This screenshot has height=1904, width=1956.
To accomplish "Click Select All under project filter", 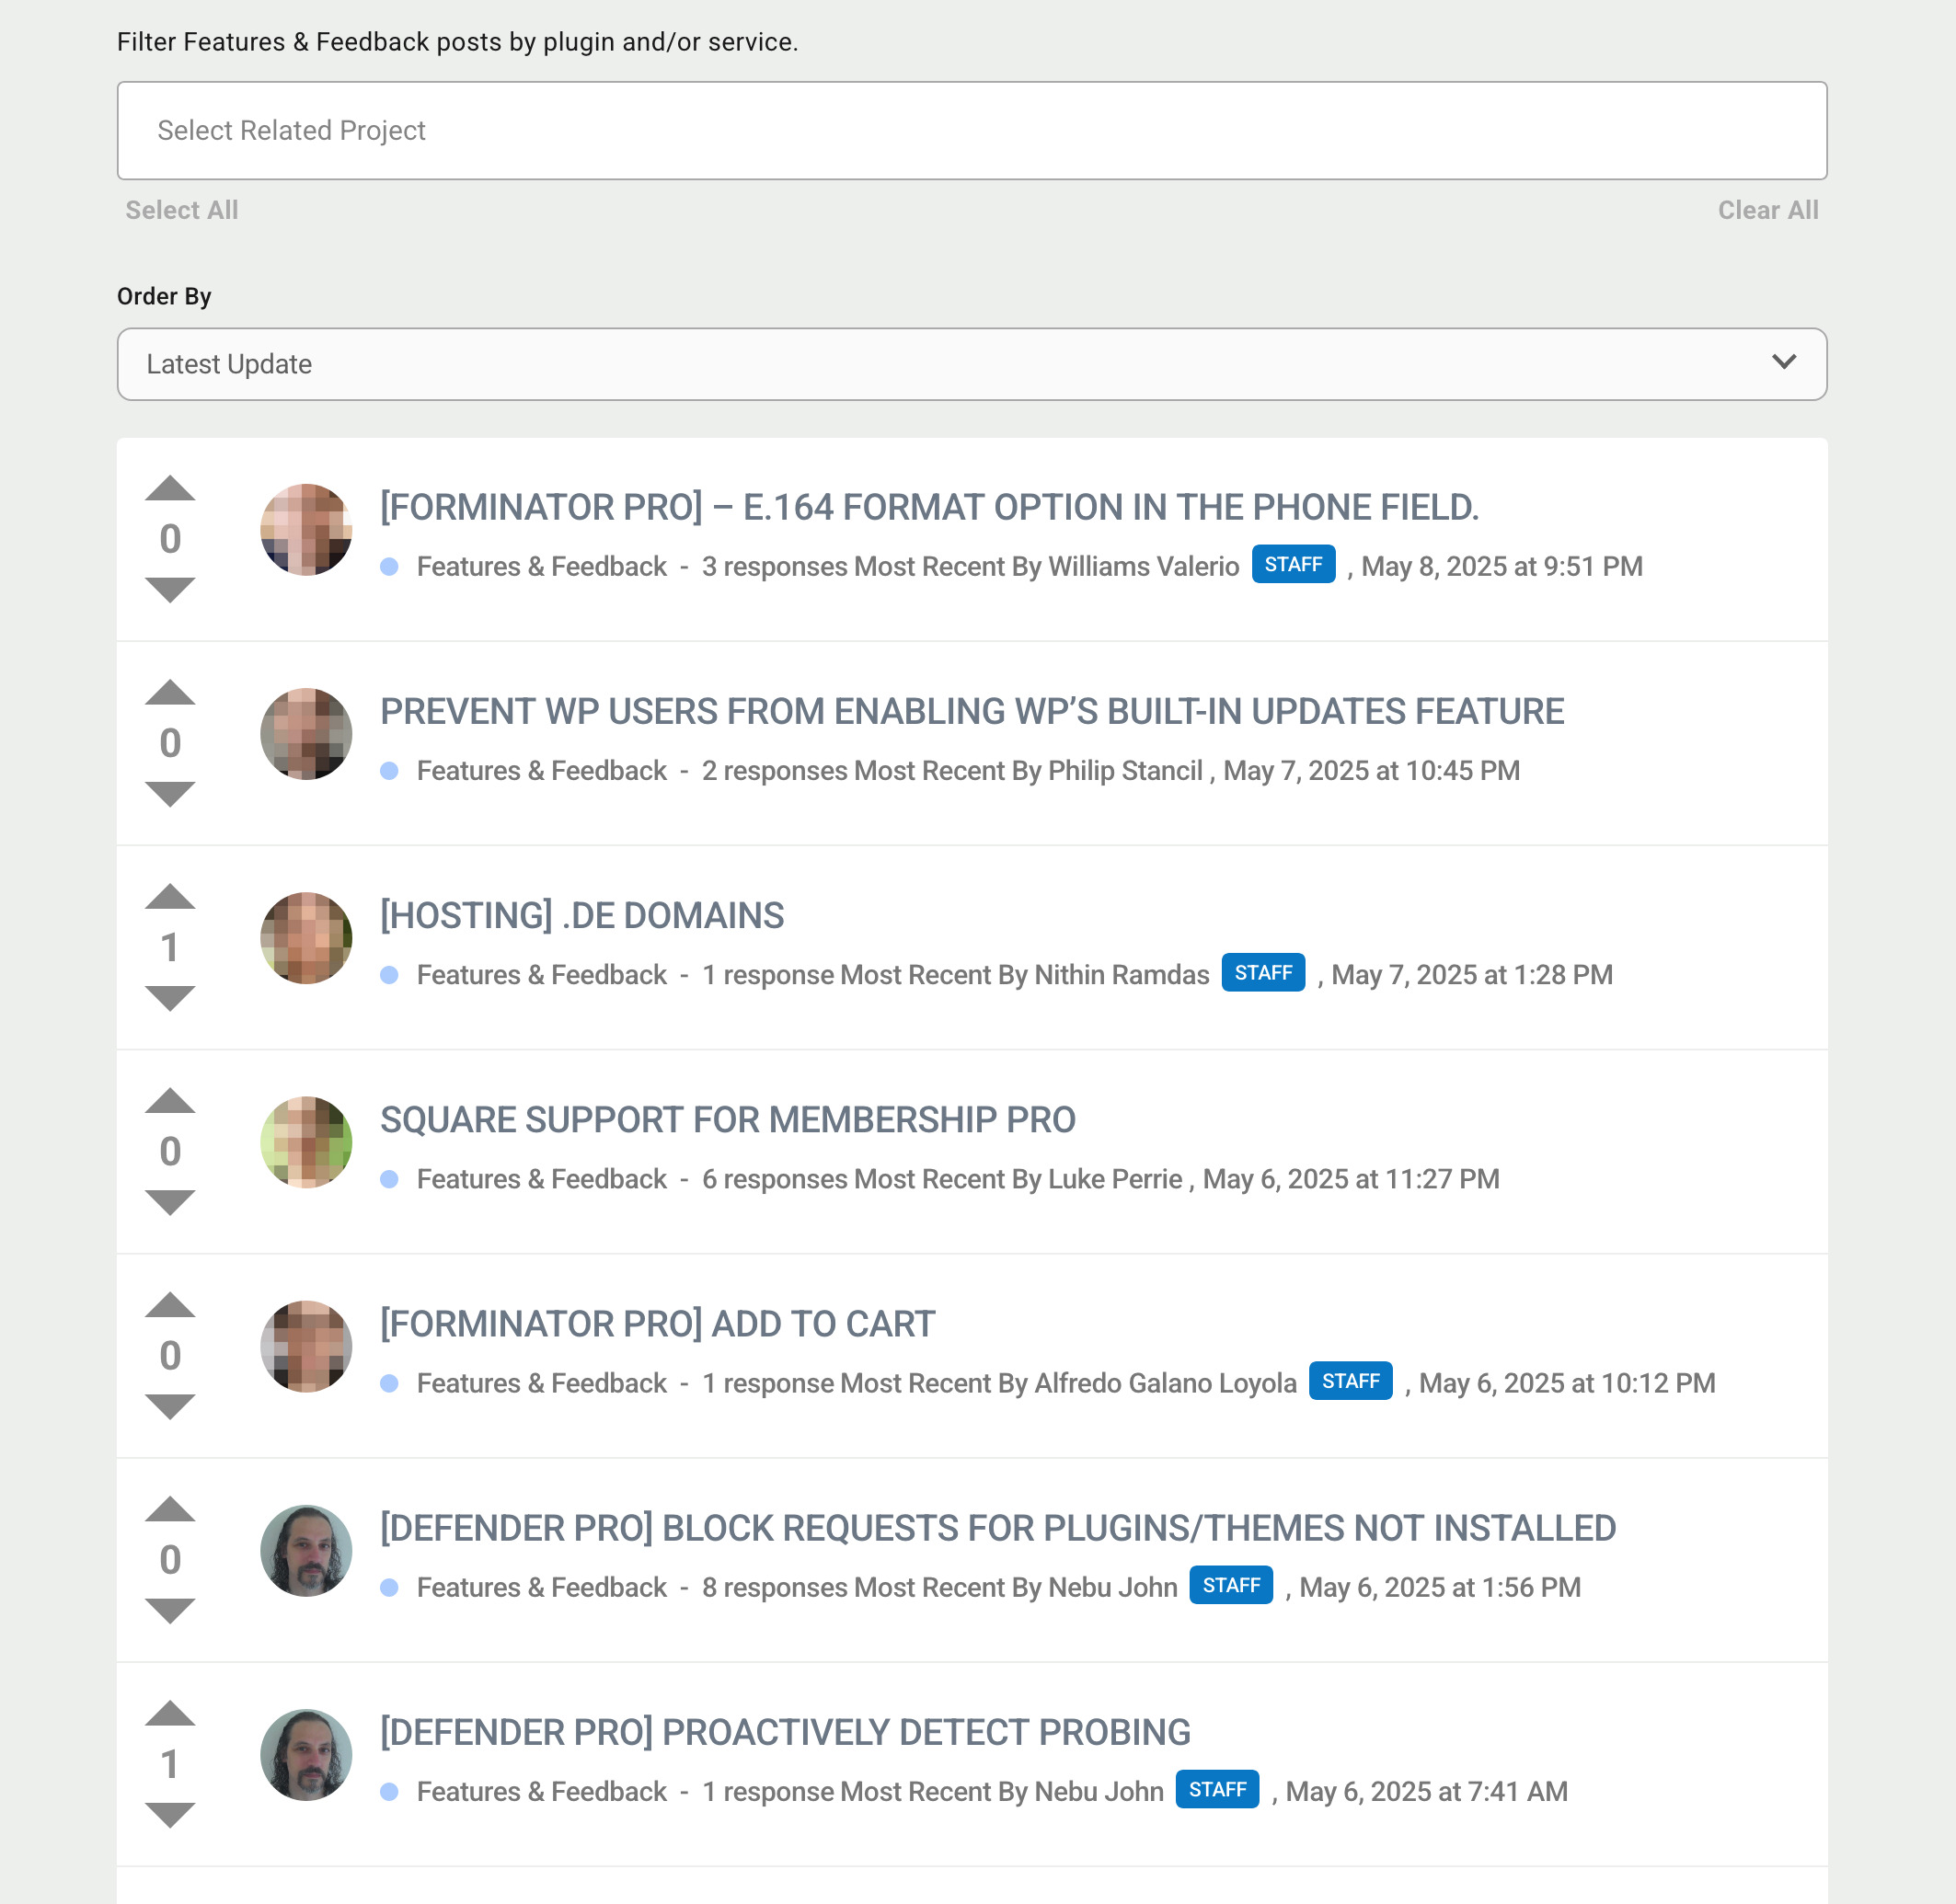I will pos(182,210).
